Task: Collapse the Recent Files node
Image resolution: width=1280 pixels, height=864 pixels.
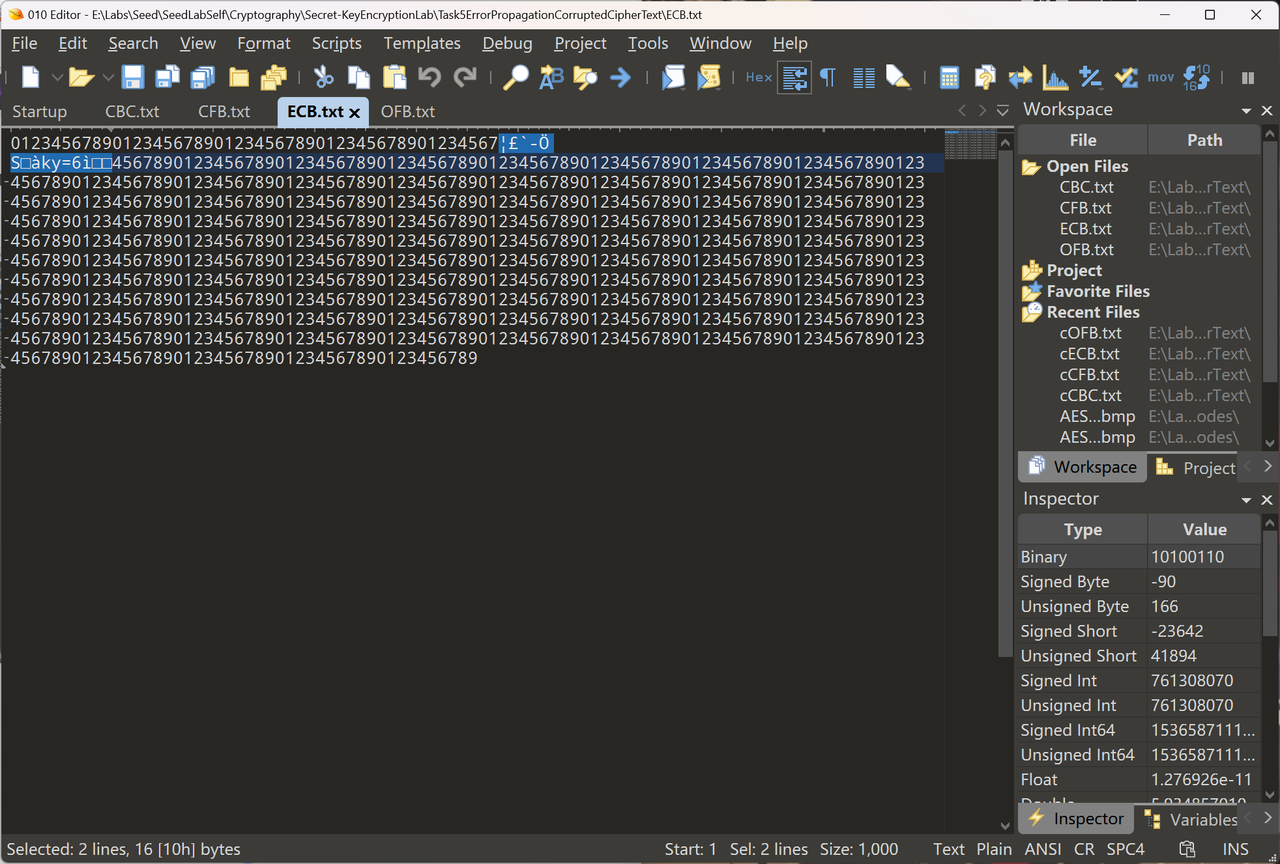Action: (x=1031, y=312)
